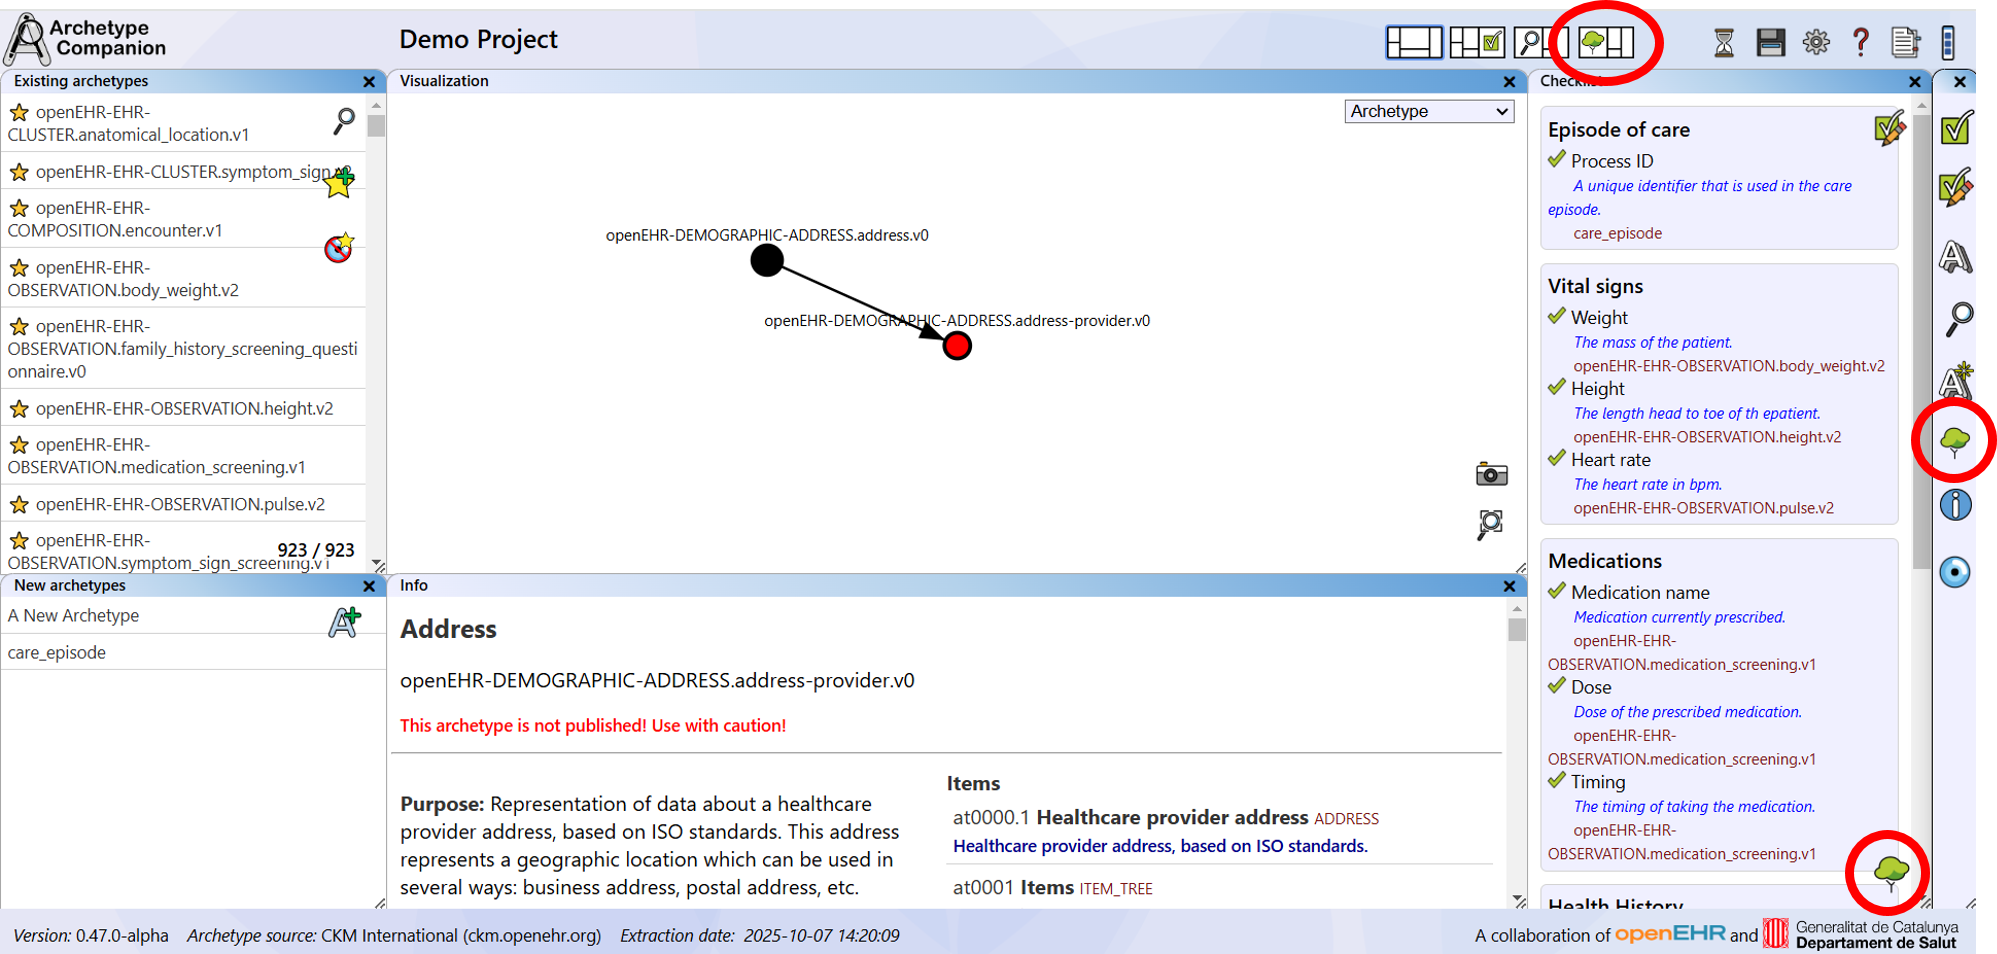Toggle favorite star for pulse.v2 archetype
This screenshot has height=954, width=1997.
[x=19, y=504]
